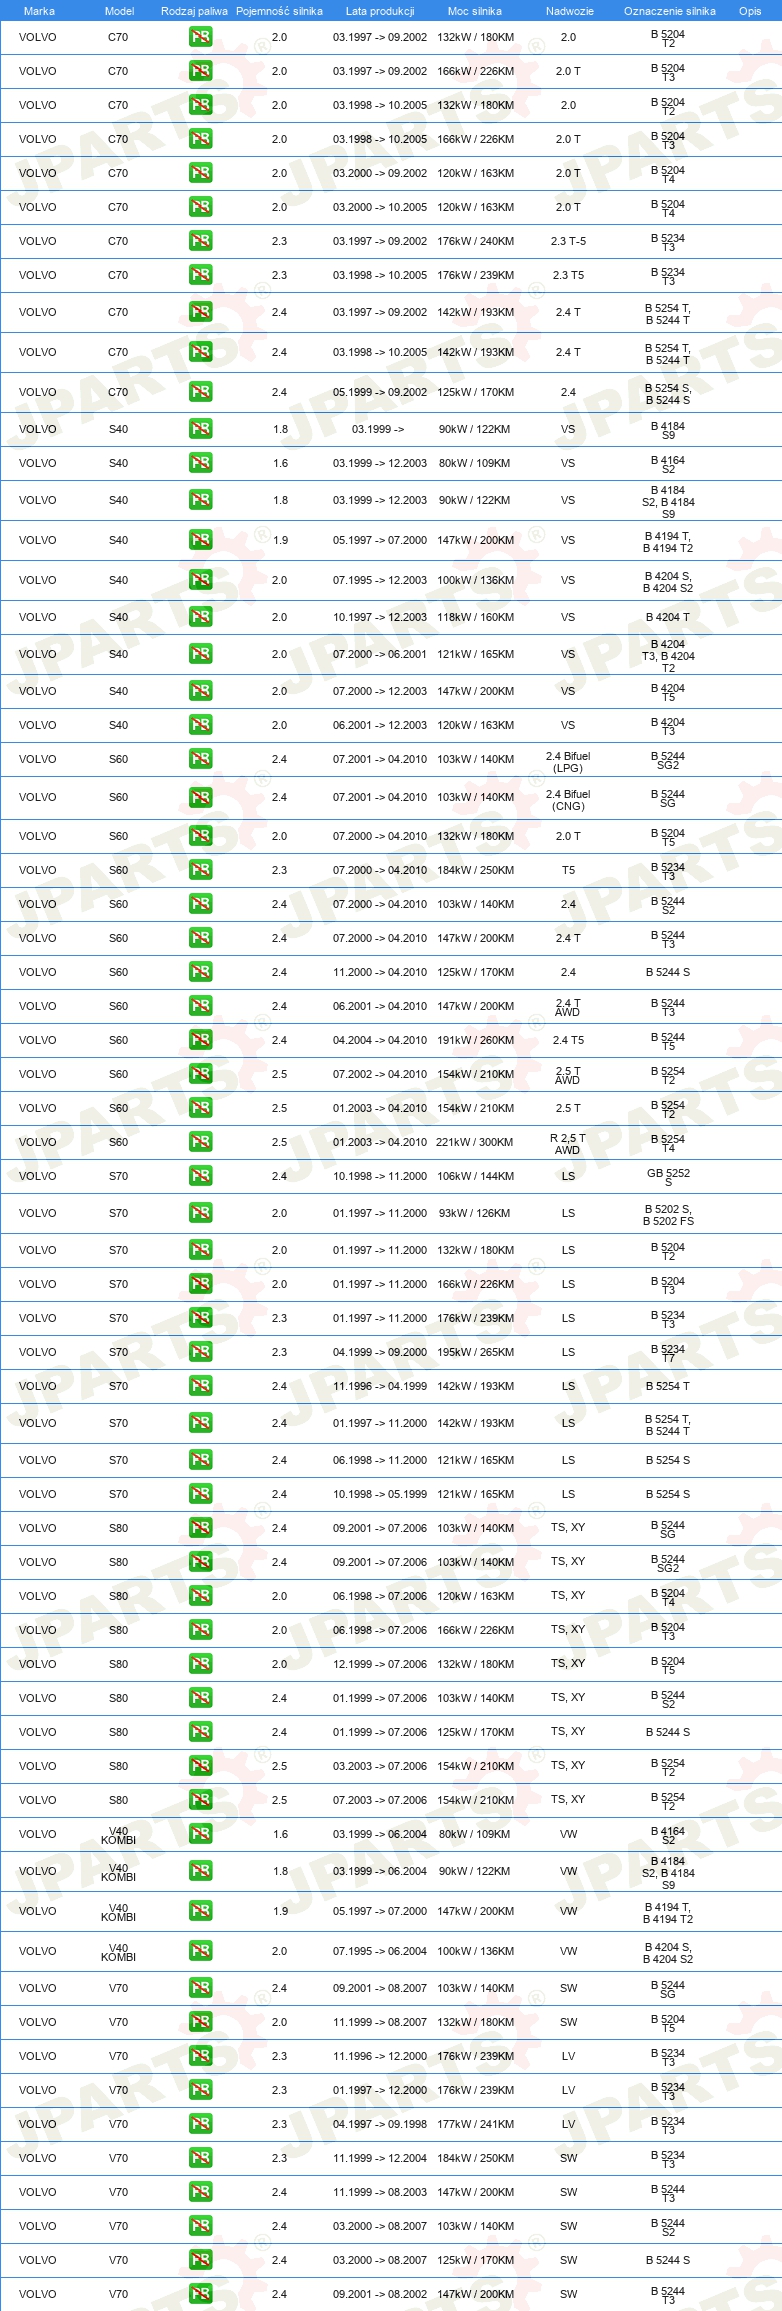
Task: Click fuel icon in S60 Bifuel (LPG) row
Action: [x=200, y=759]
